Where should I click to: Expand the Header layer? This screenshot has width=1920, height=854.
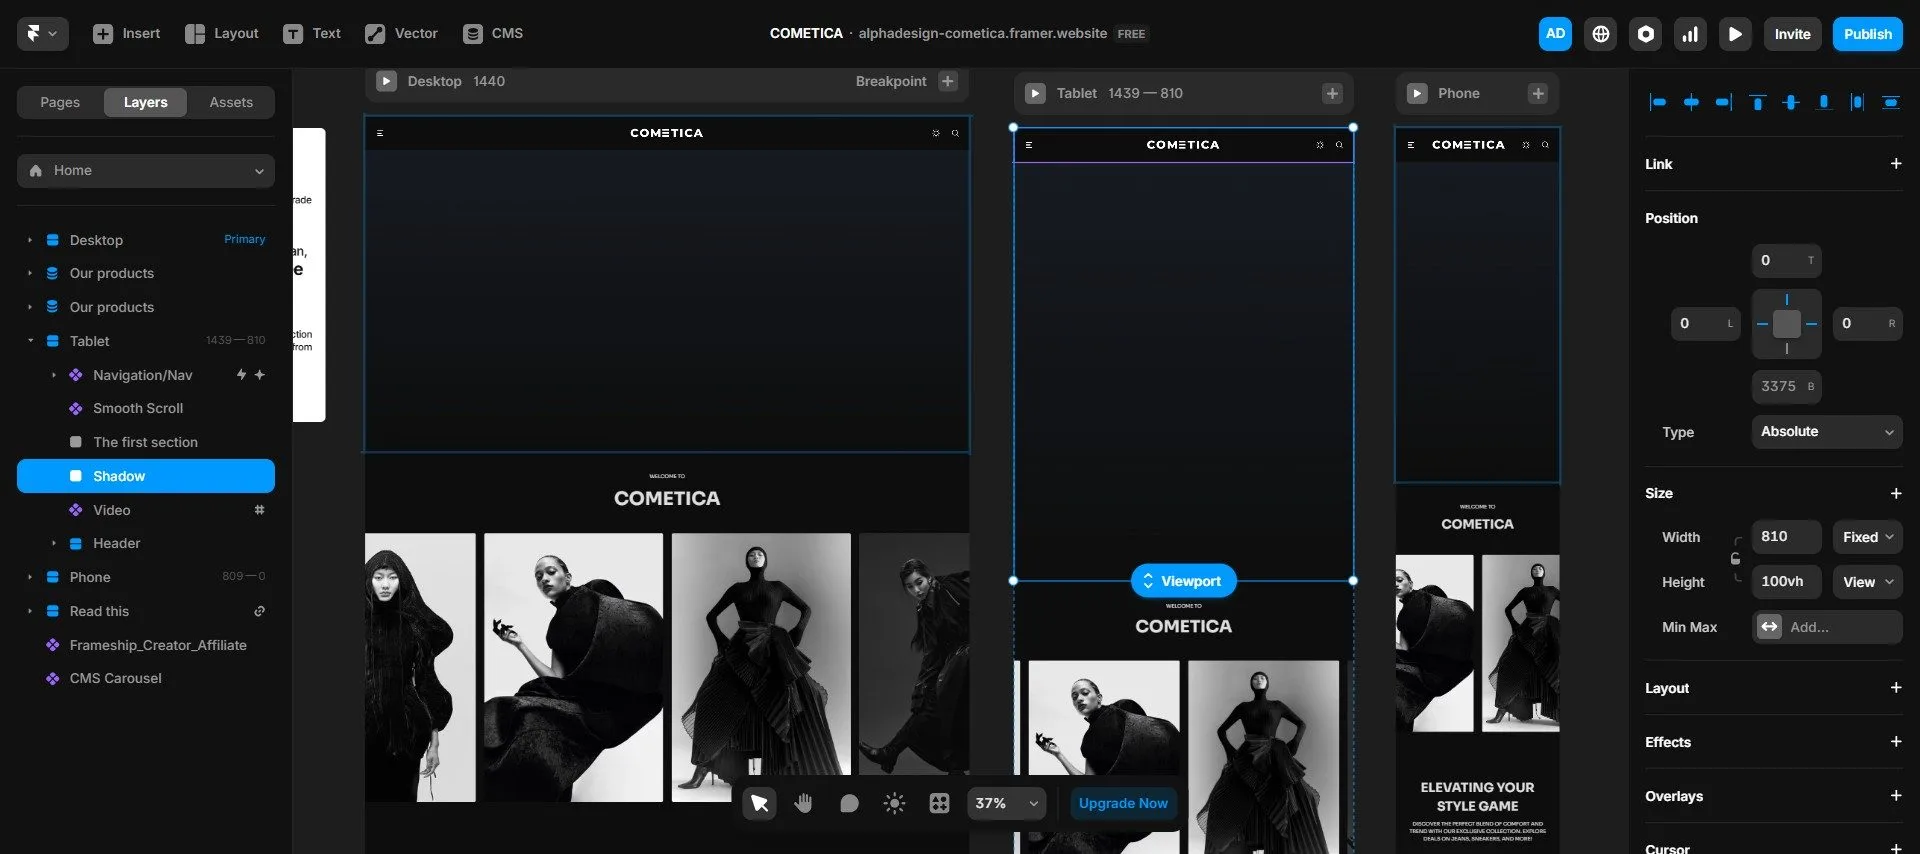(x=53, y=543)
